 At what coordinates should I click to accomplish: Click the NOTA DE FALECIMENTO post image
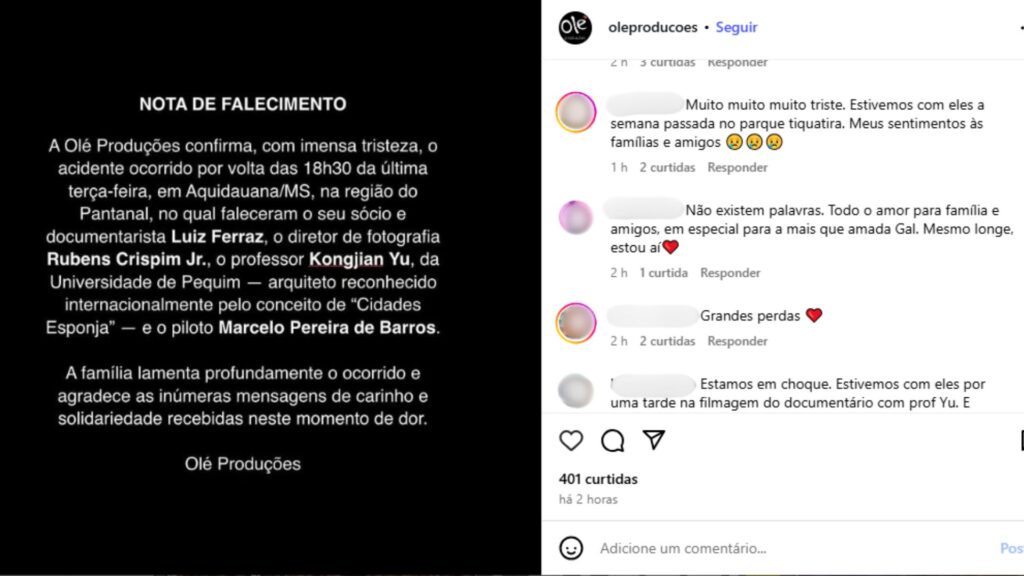click(270, 287)
